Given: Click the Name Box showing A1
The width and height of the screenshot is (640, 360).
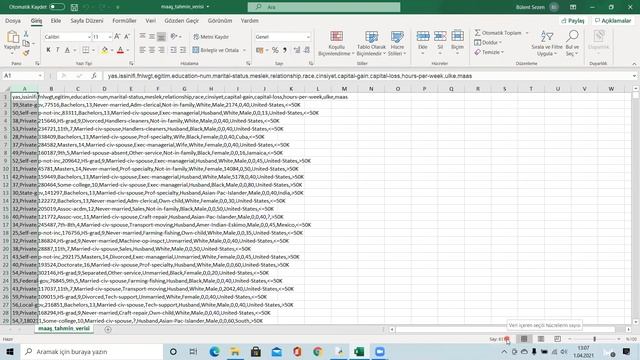Looking at the screenshot, I should tap(20, 76).
